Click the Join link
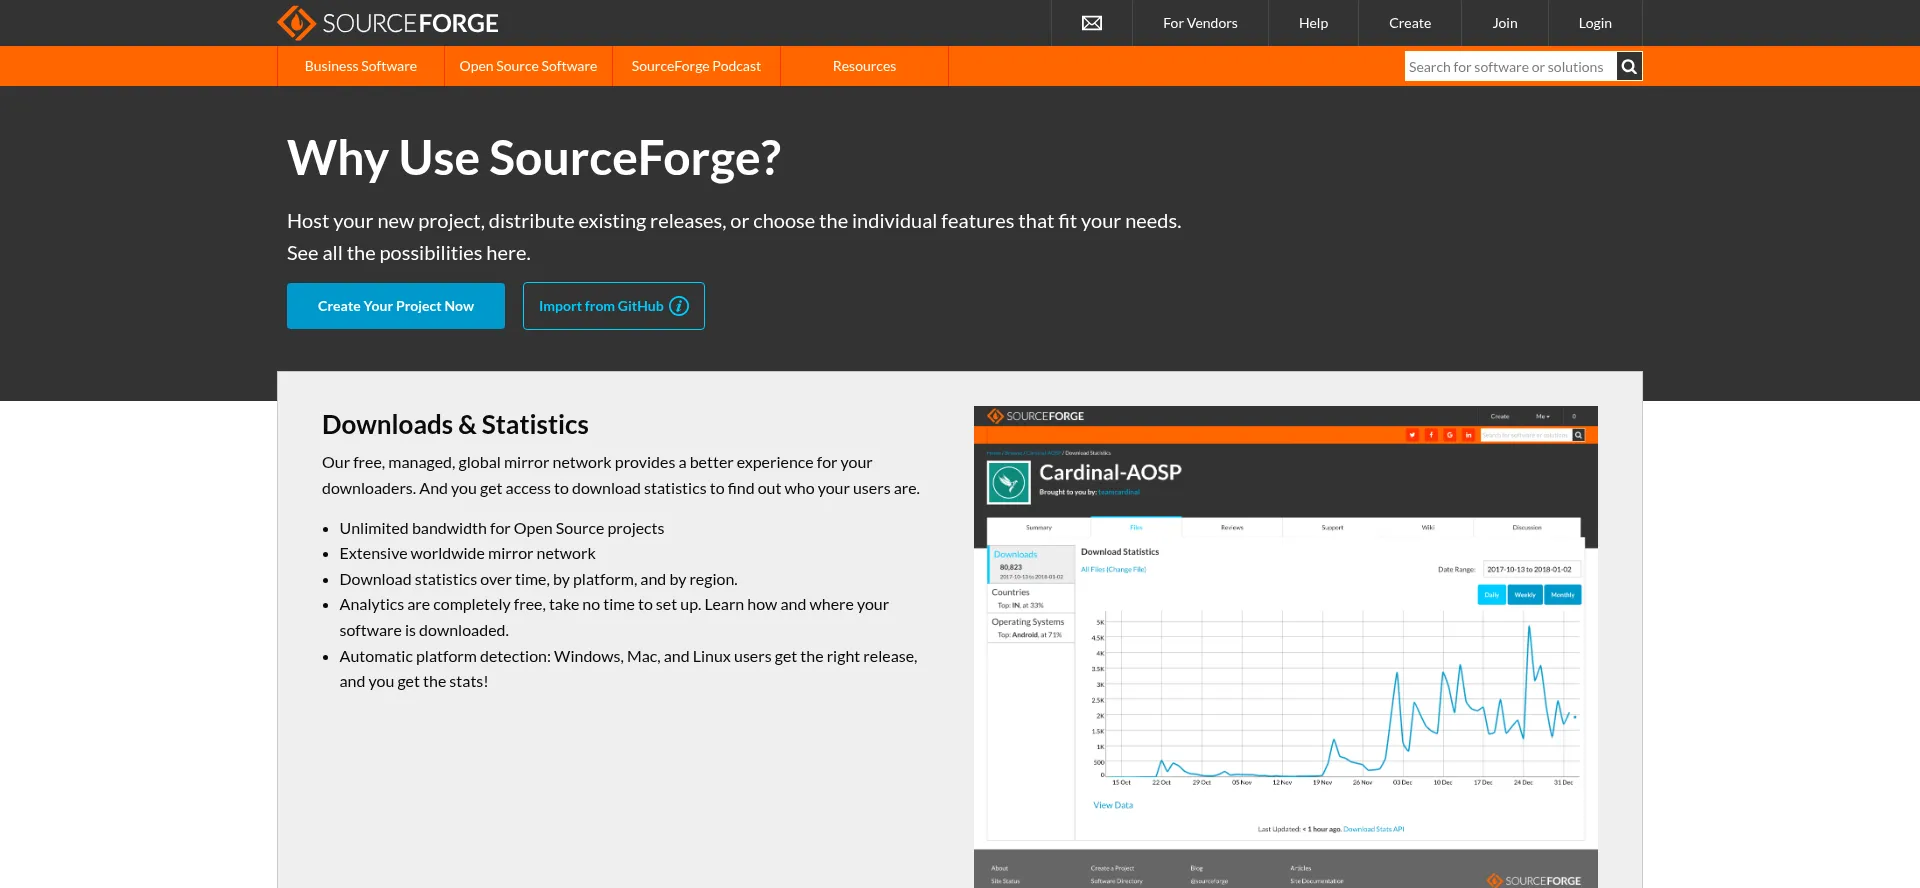 point(1505,23)
